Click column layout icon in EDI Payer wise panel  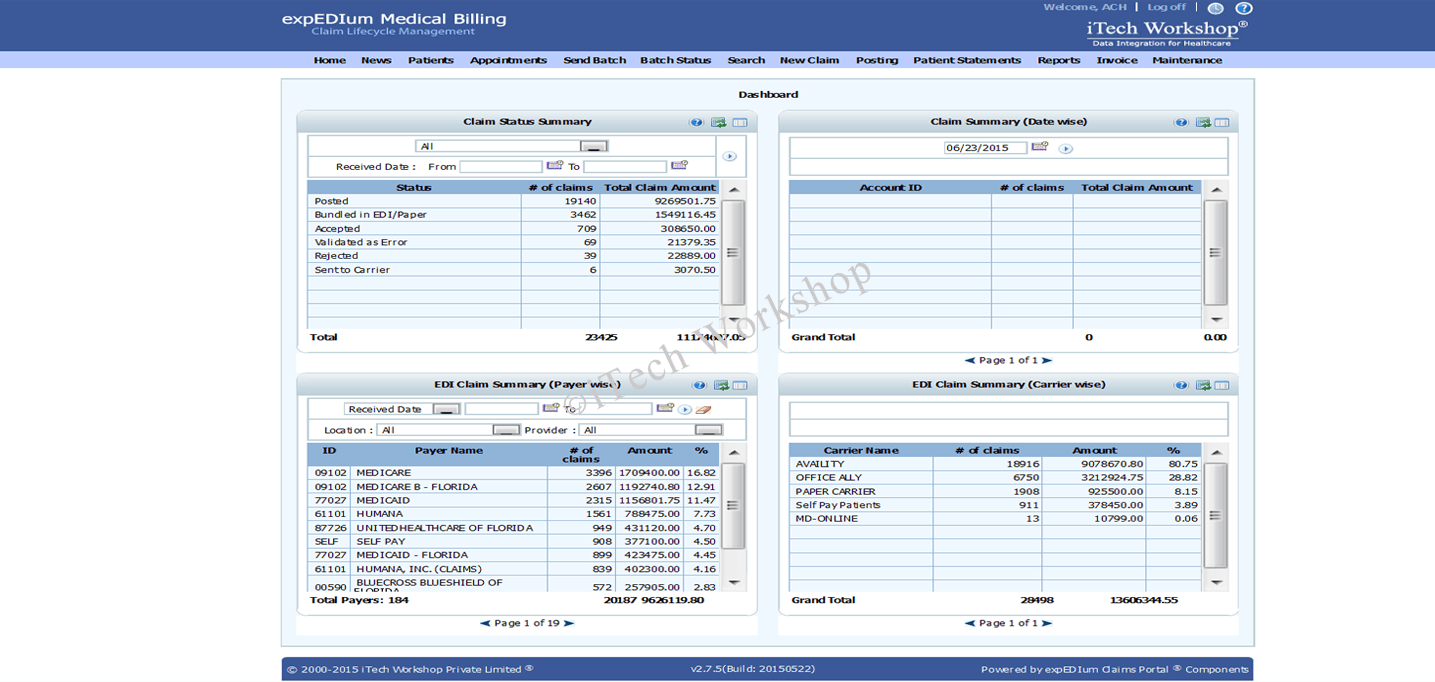coord(740,385)
